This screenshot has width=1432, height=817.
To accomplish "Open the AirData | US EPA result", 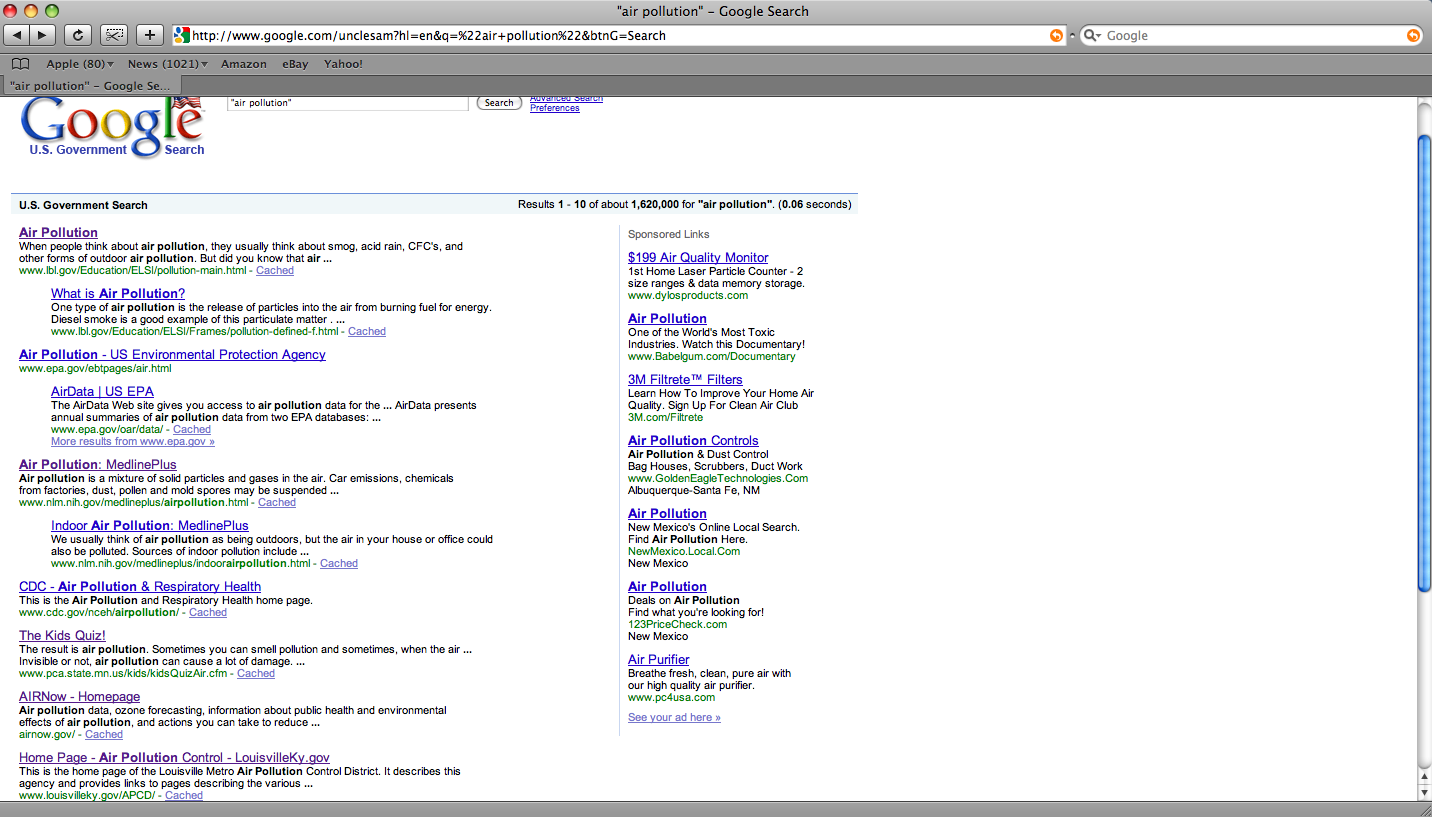I will click(102, 391).
